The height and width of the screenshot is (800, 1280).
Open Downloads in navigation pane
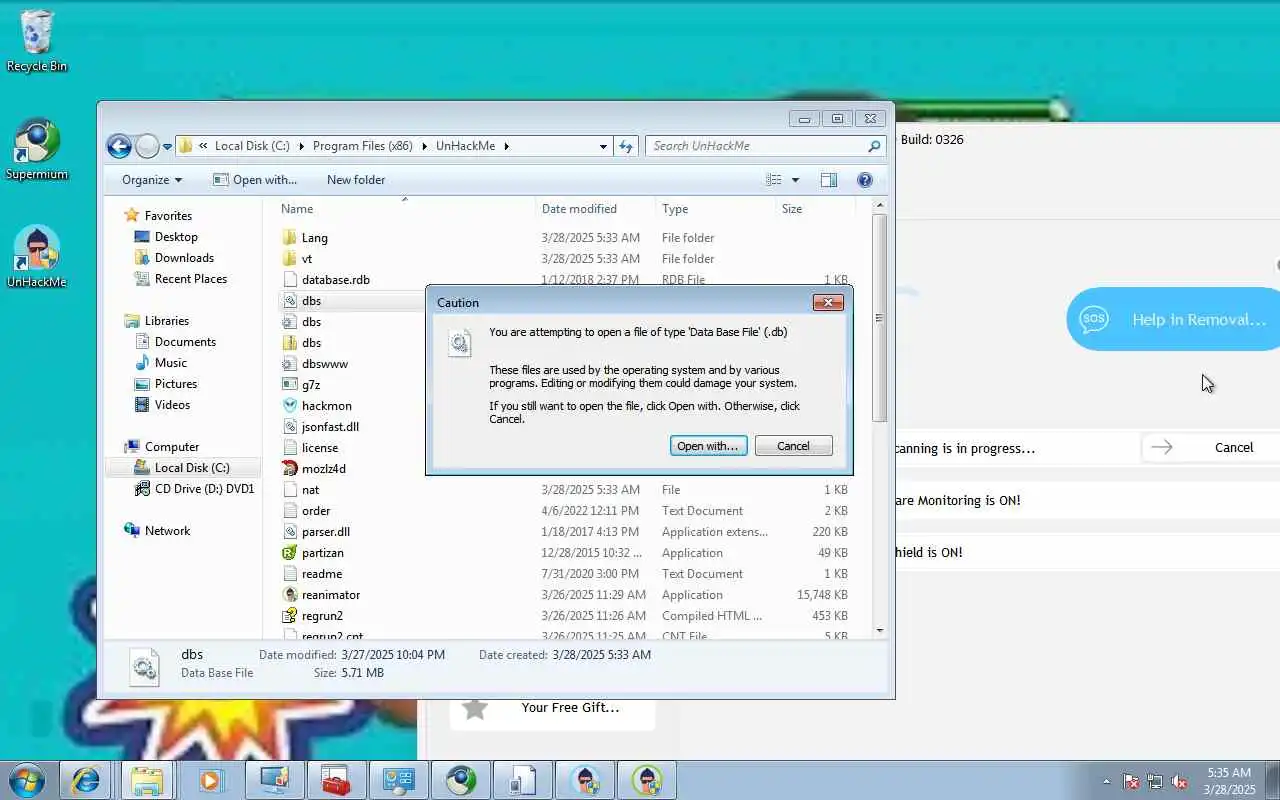click(184, 258)
